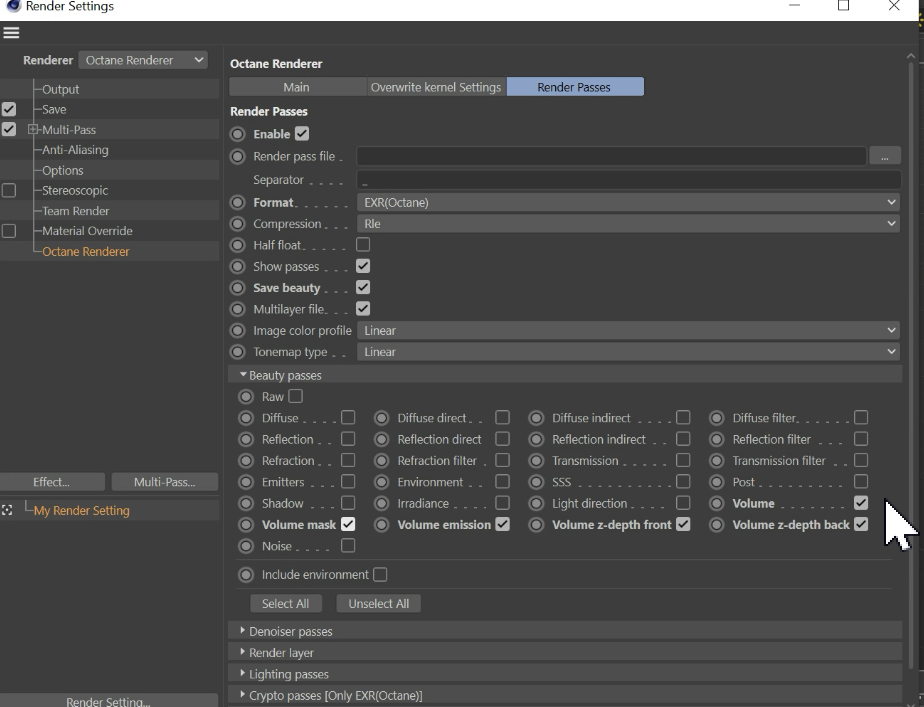Toggle the Show passes checkbox

[x=363, y=266]
